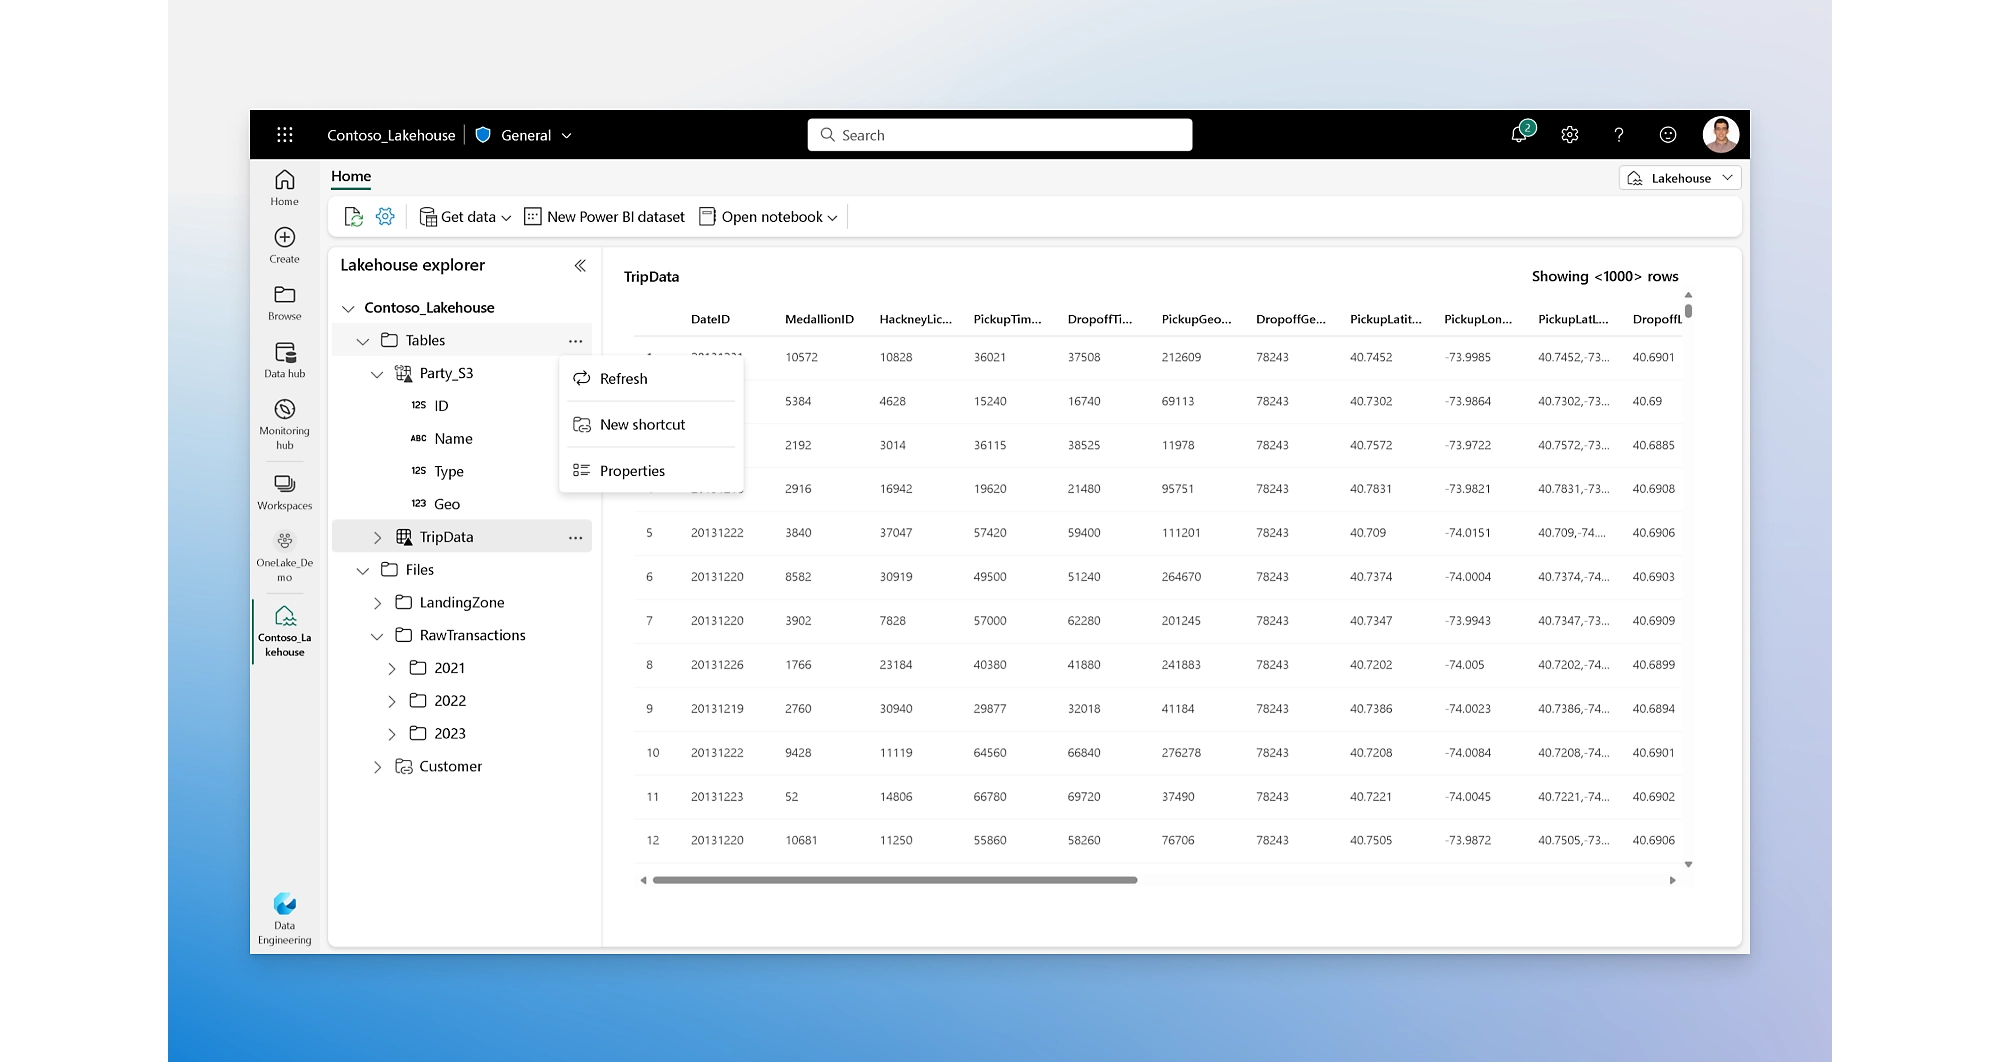The width and height of the screenshot is (2000, 1062).
Task: Open Browse in the left sidebar
Action: (285, 303)
